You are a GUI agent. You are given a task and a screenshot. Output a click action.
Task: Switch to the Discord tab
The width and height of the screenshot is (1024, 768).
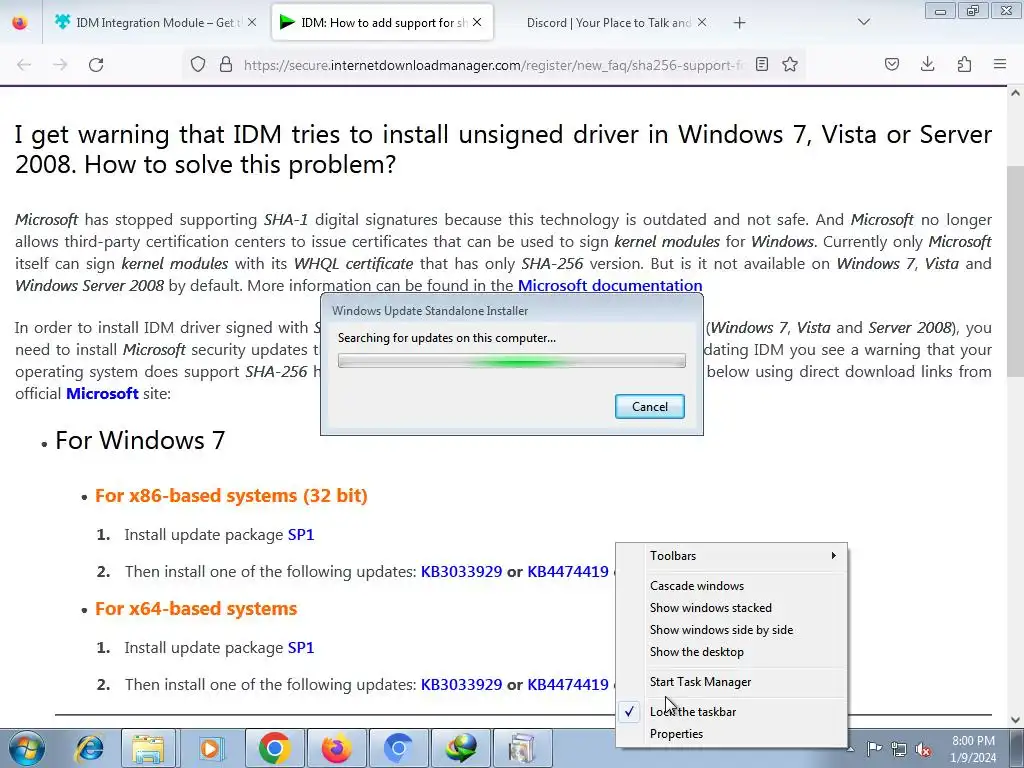tap(607, 23)
